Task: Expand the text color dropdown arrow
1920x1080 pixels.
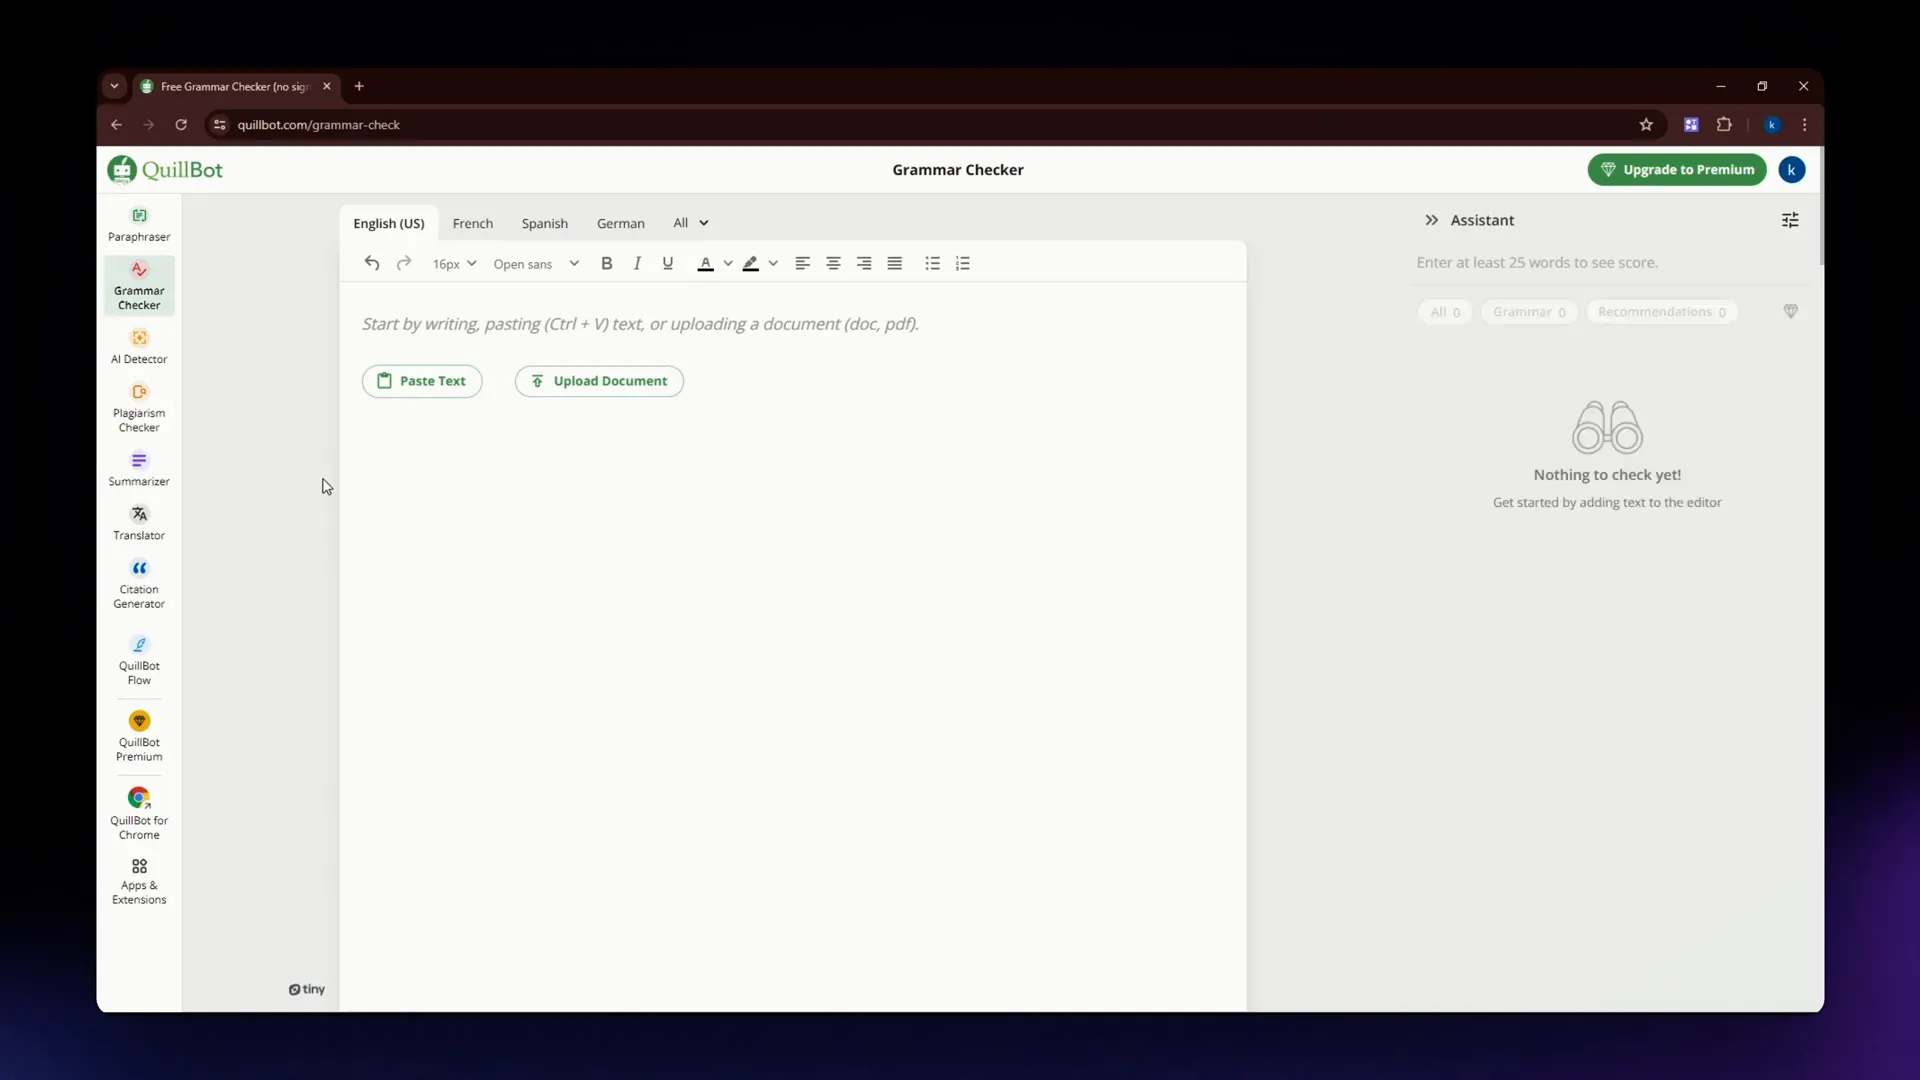Action: click(728, 263)
